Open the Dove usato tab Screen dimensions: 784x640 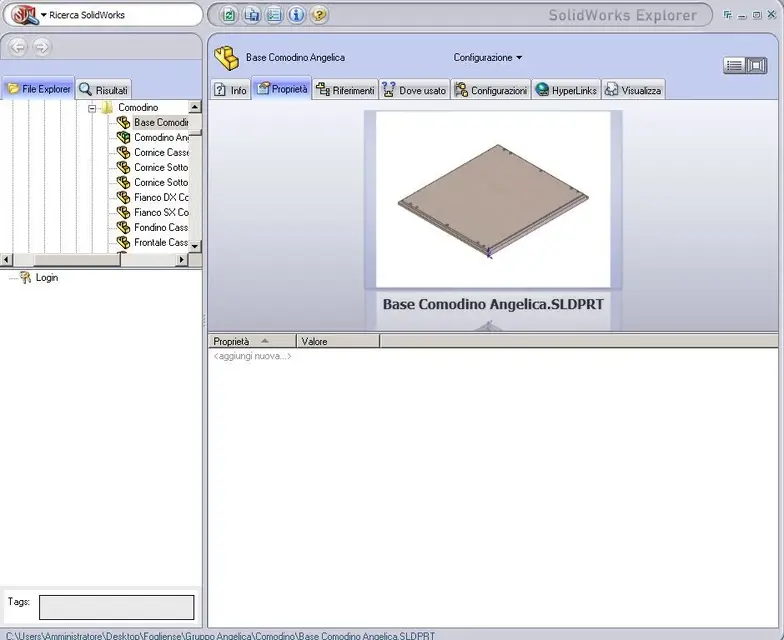pos(414,90)
